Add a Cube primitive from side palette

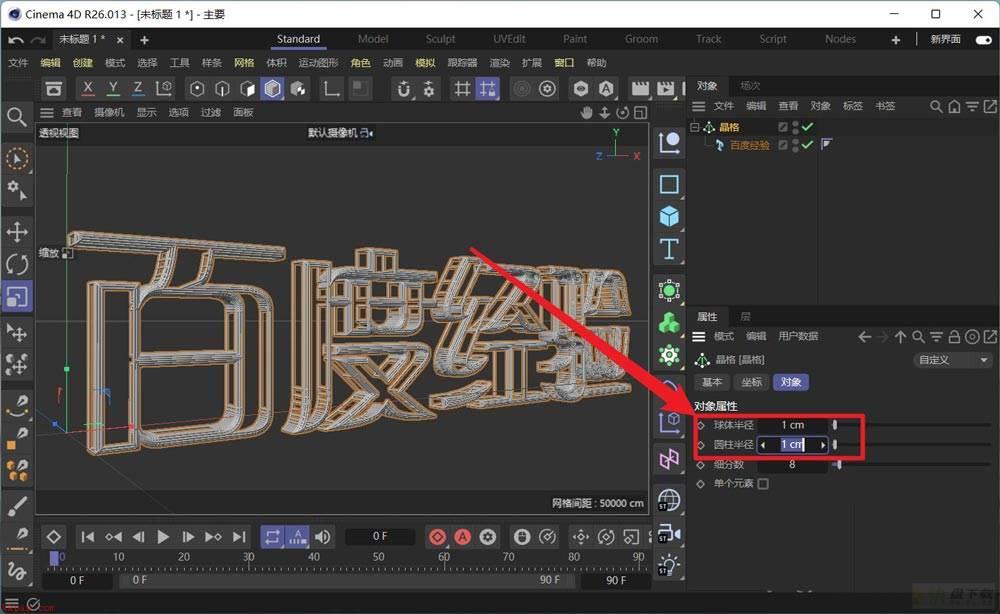pos(669,216)
